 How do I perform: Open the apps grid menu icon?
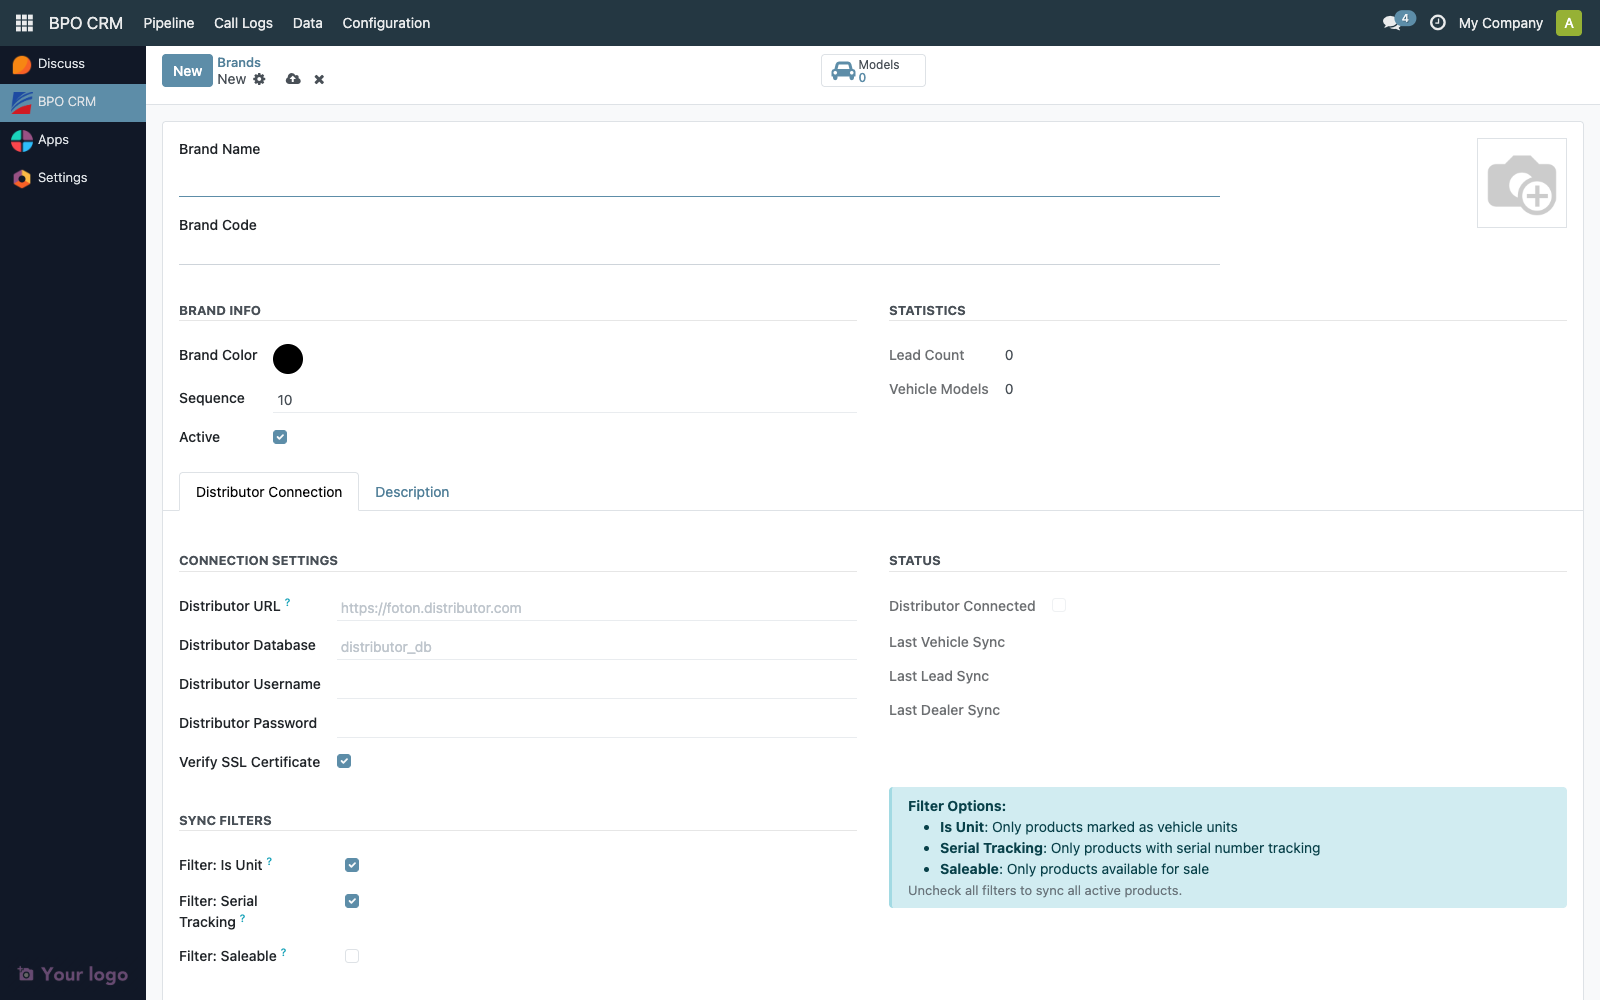24,23
